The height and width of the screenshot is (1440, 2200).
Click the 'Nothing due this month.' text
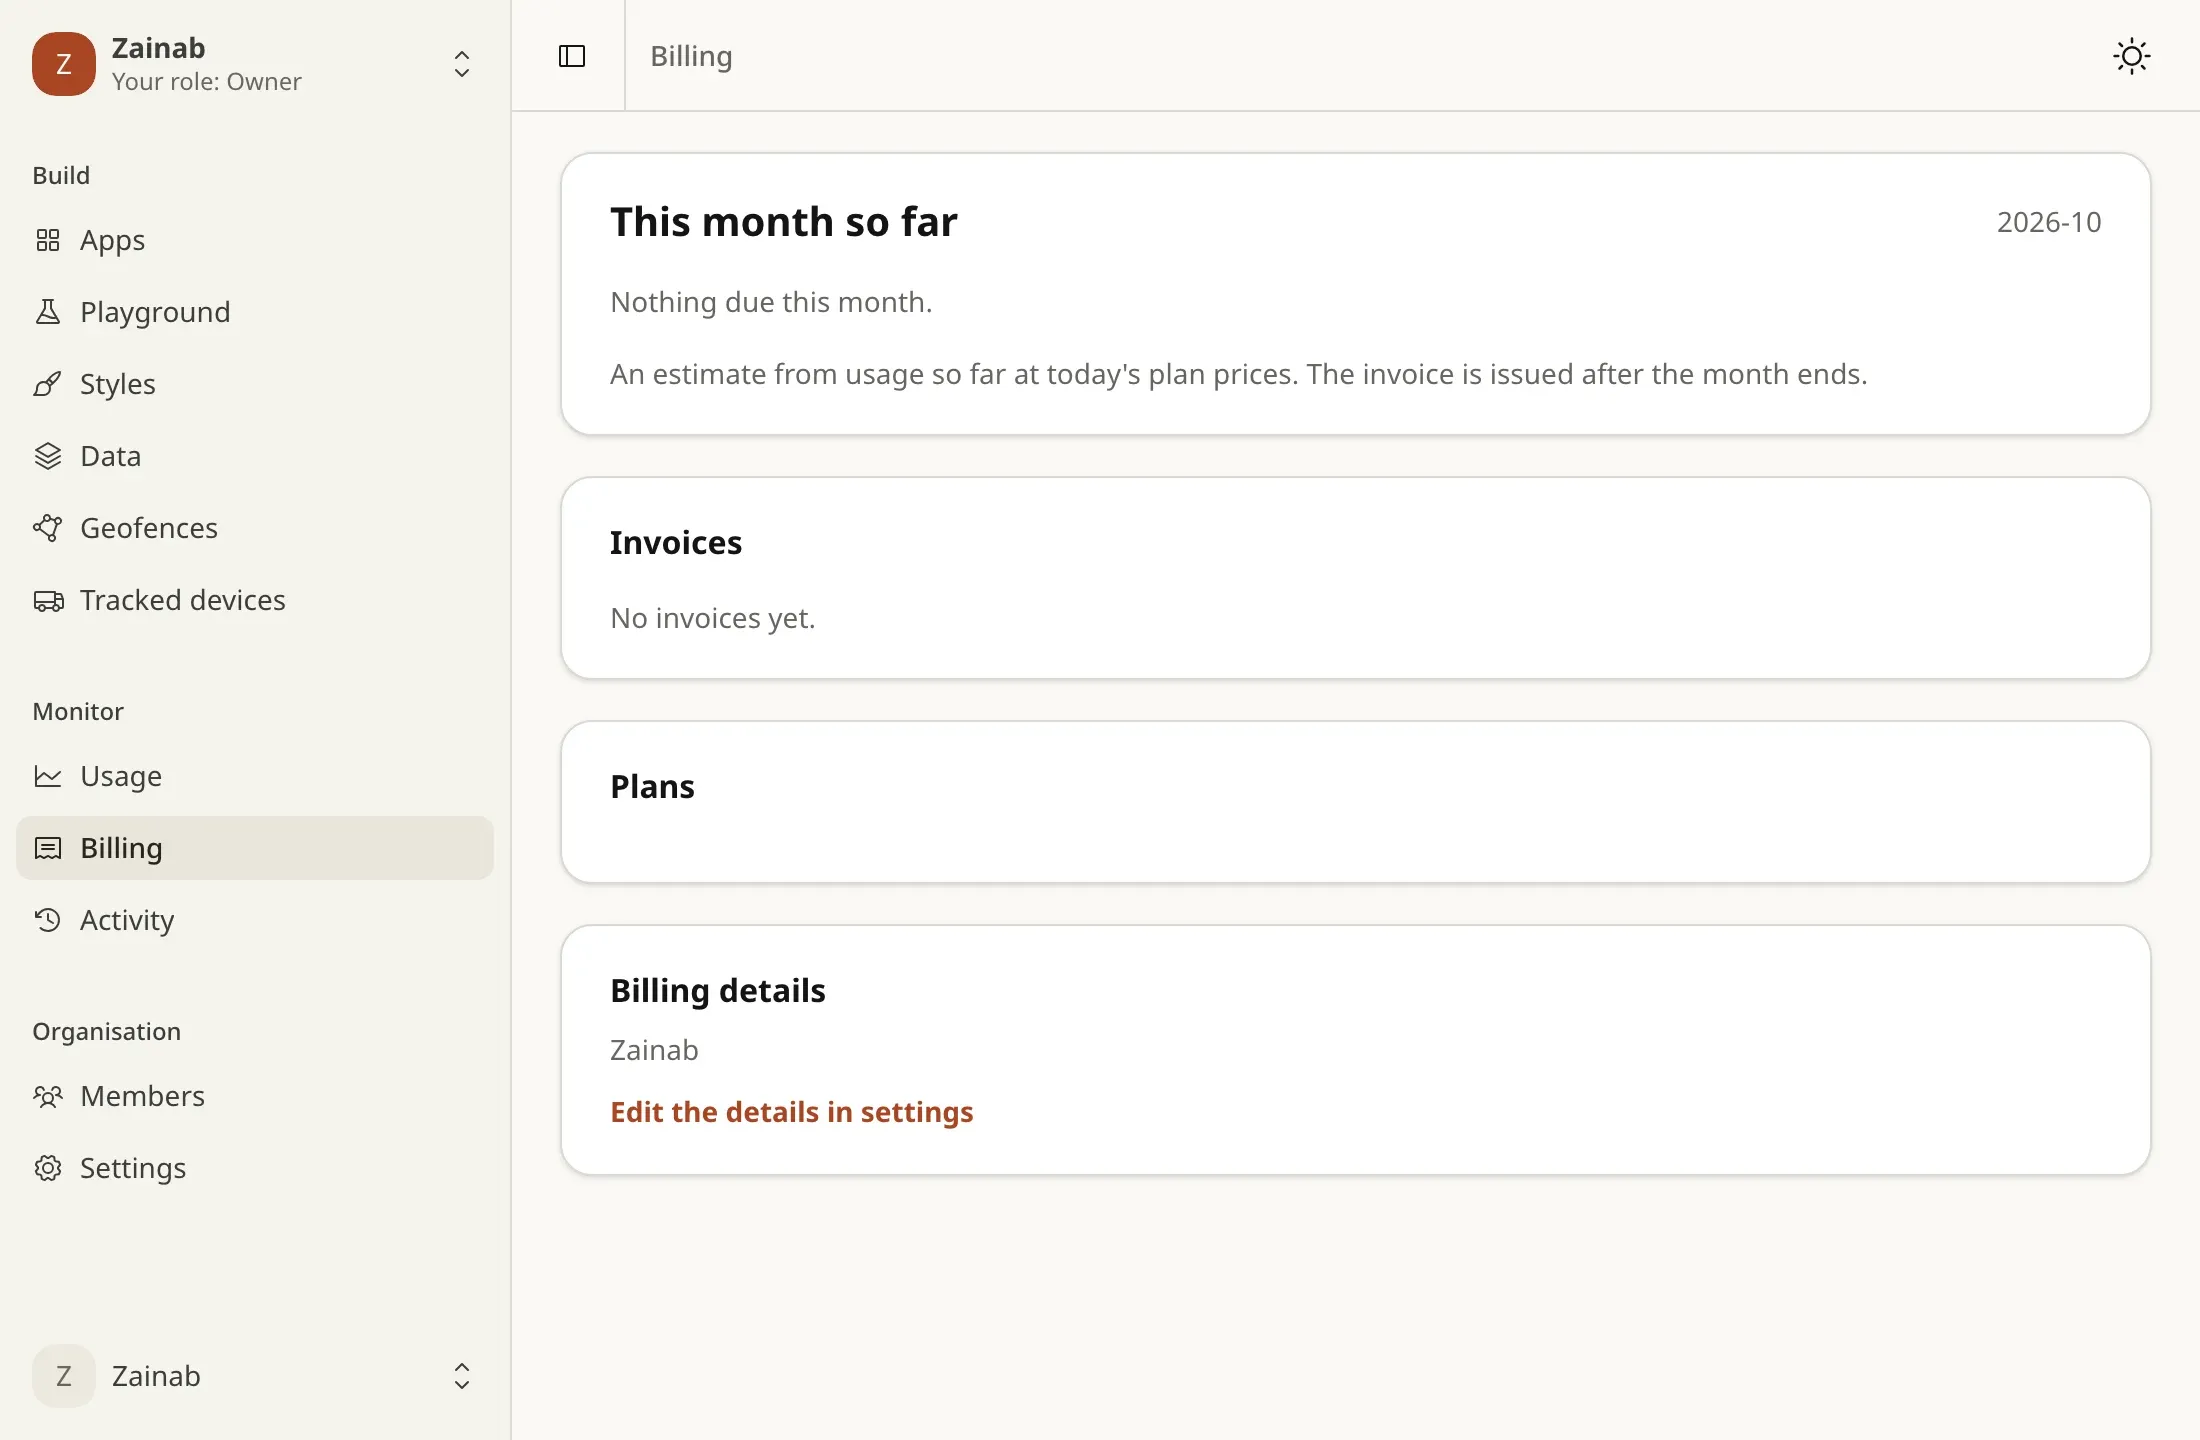[771, 302]
